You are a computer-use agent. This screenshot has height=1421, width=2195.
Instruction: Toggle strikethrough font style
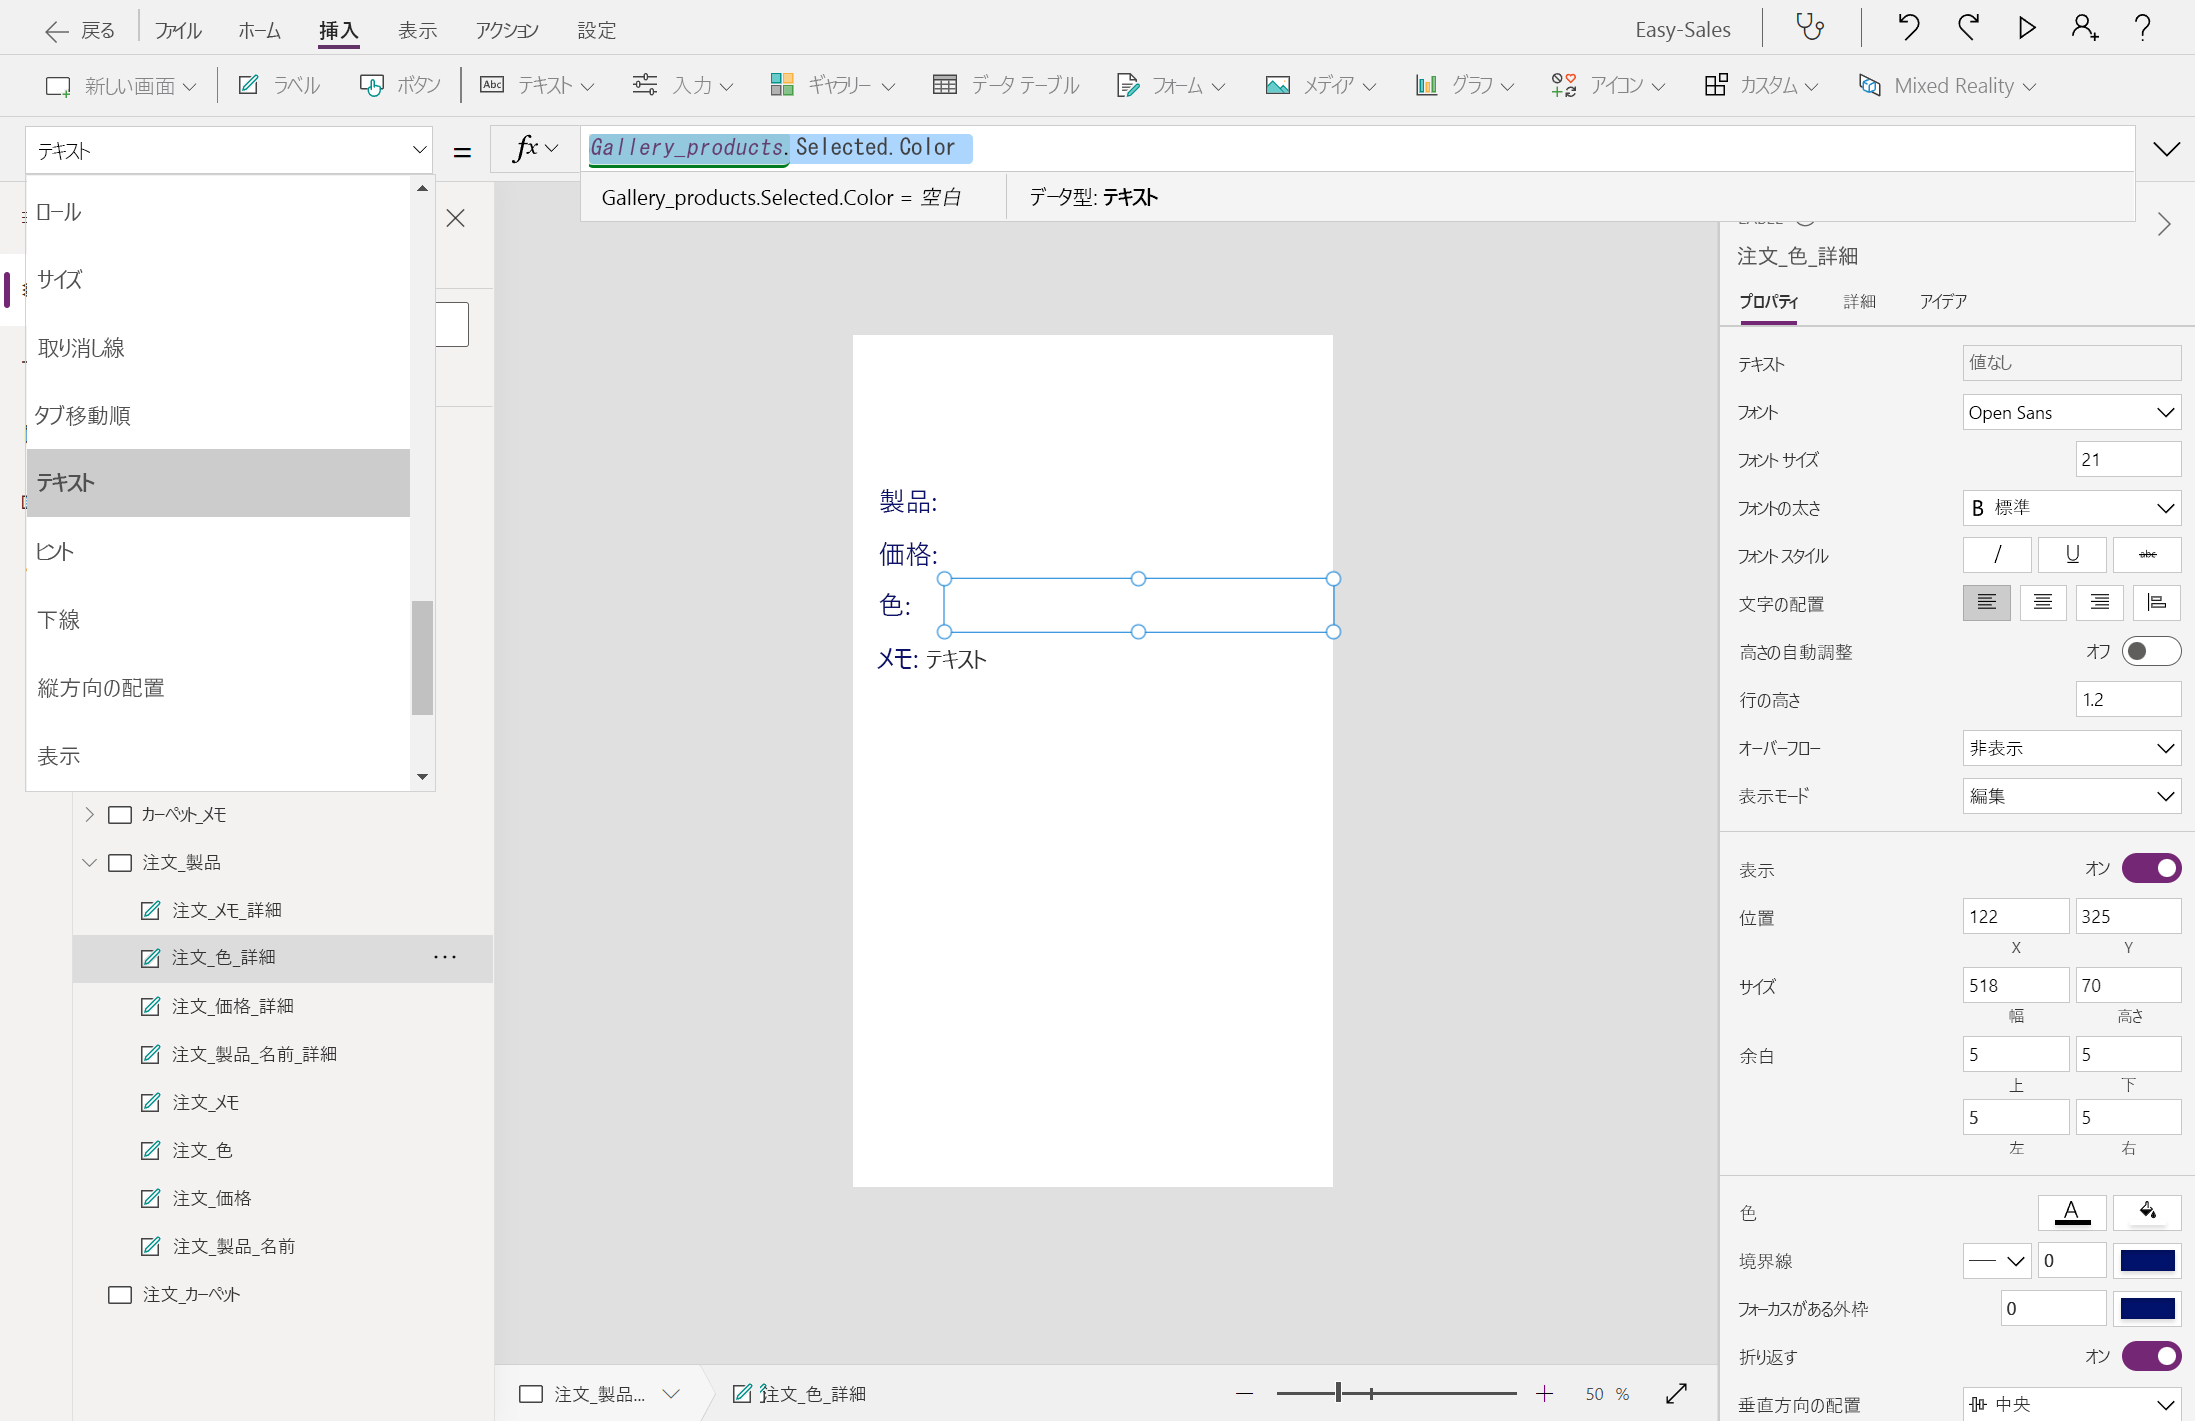(2147, 555)
